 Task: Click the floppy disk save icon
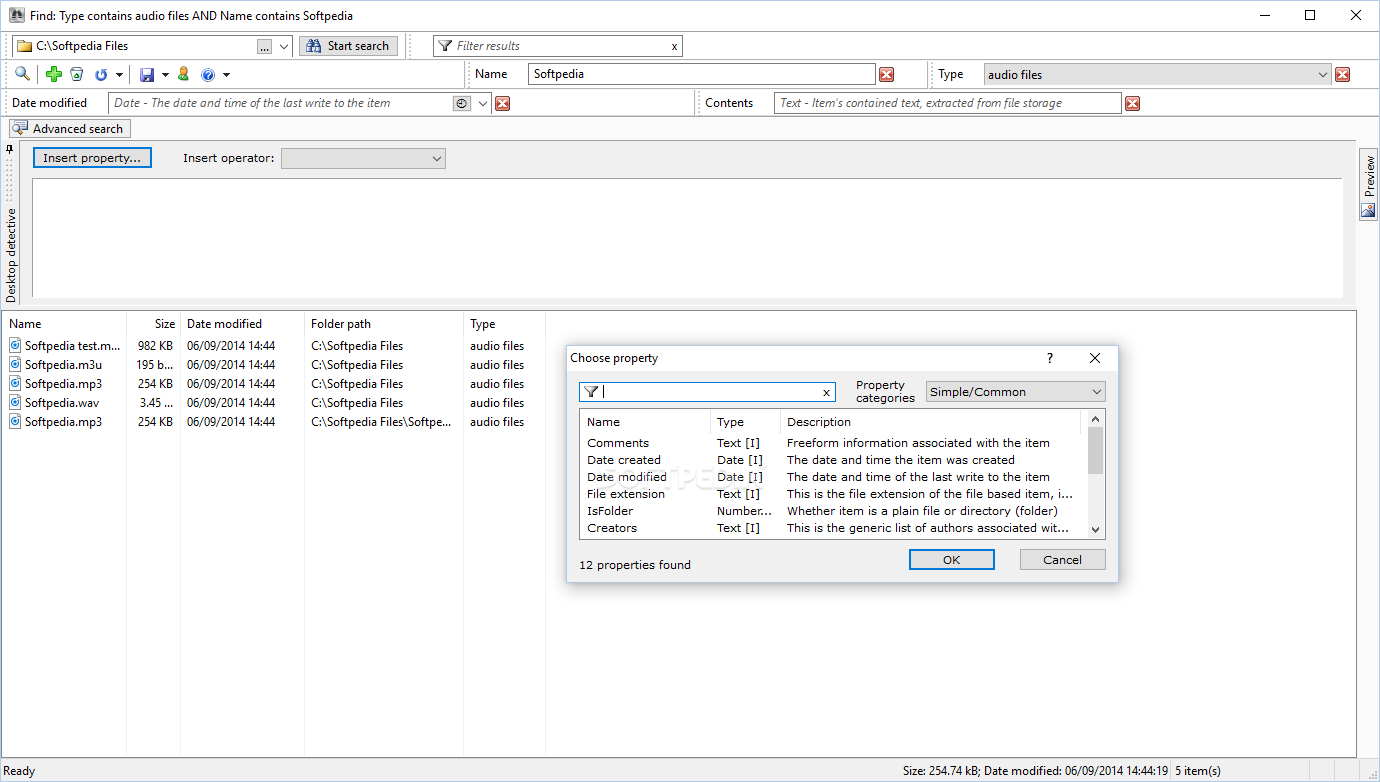click(147, 74)
